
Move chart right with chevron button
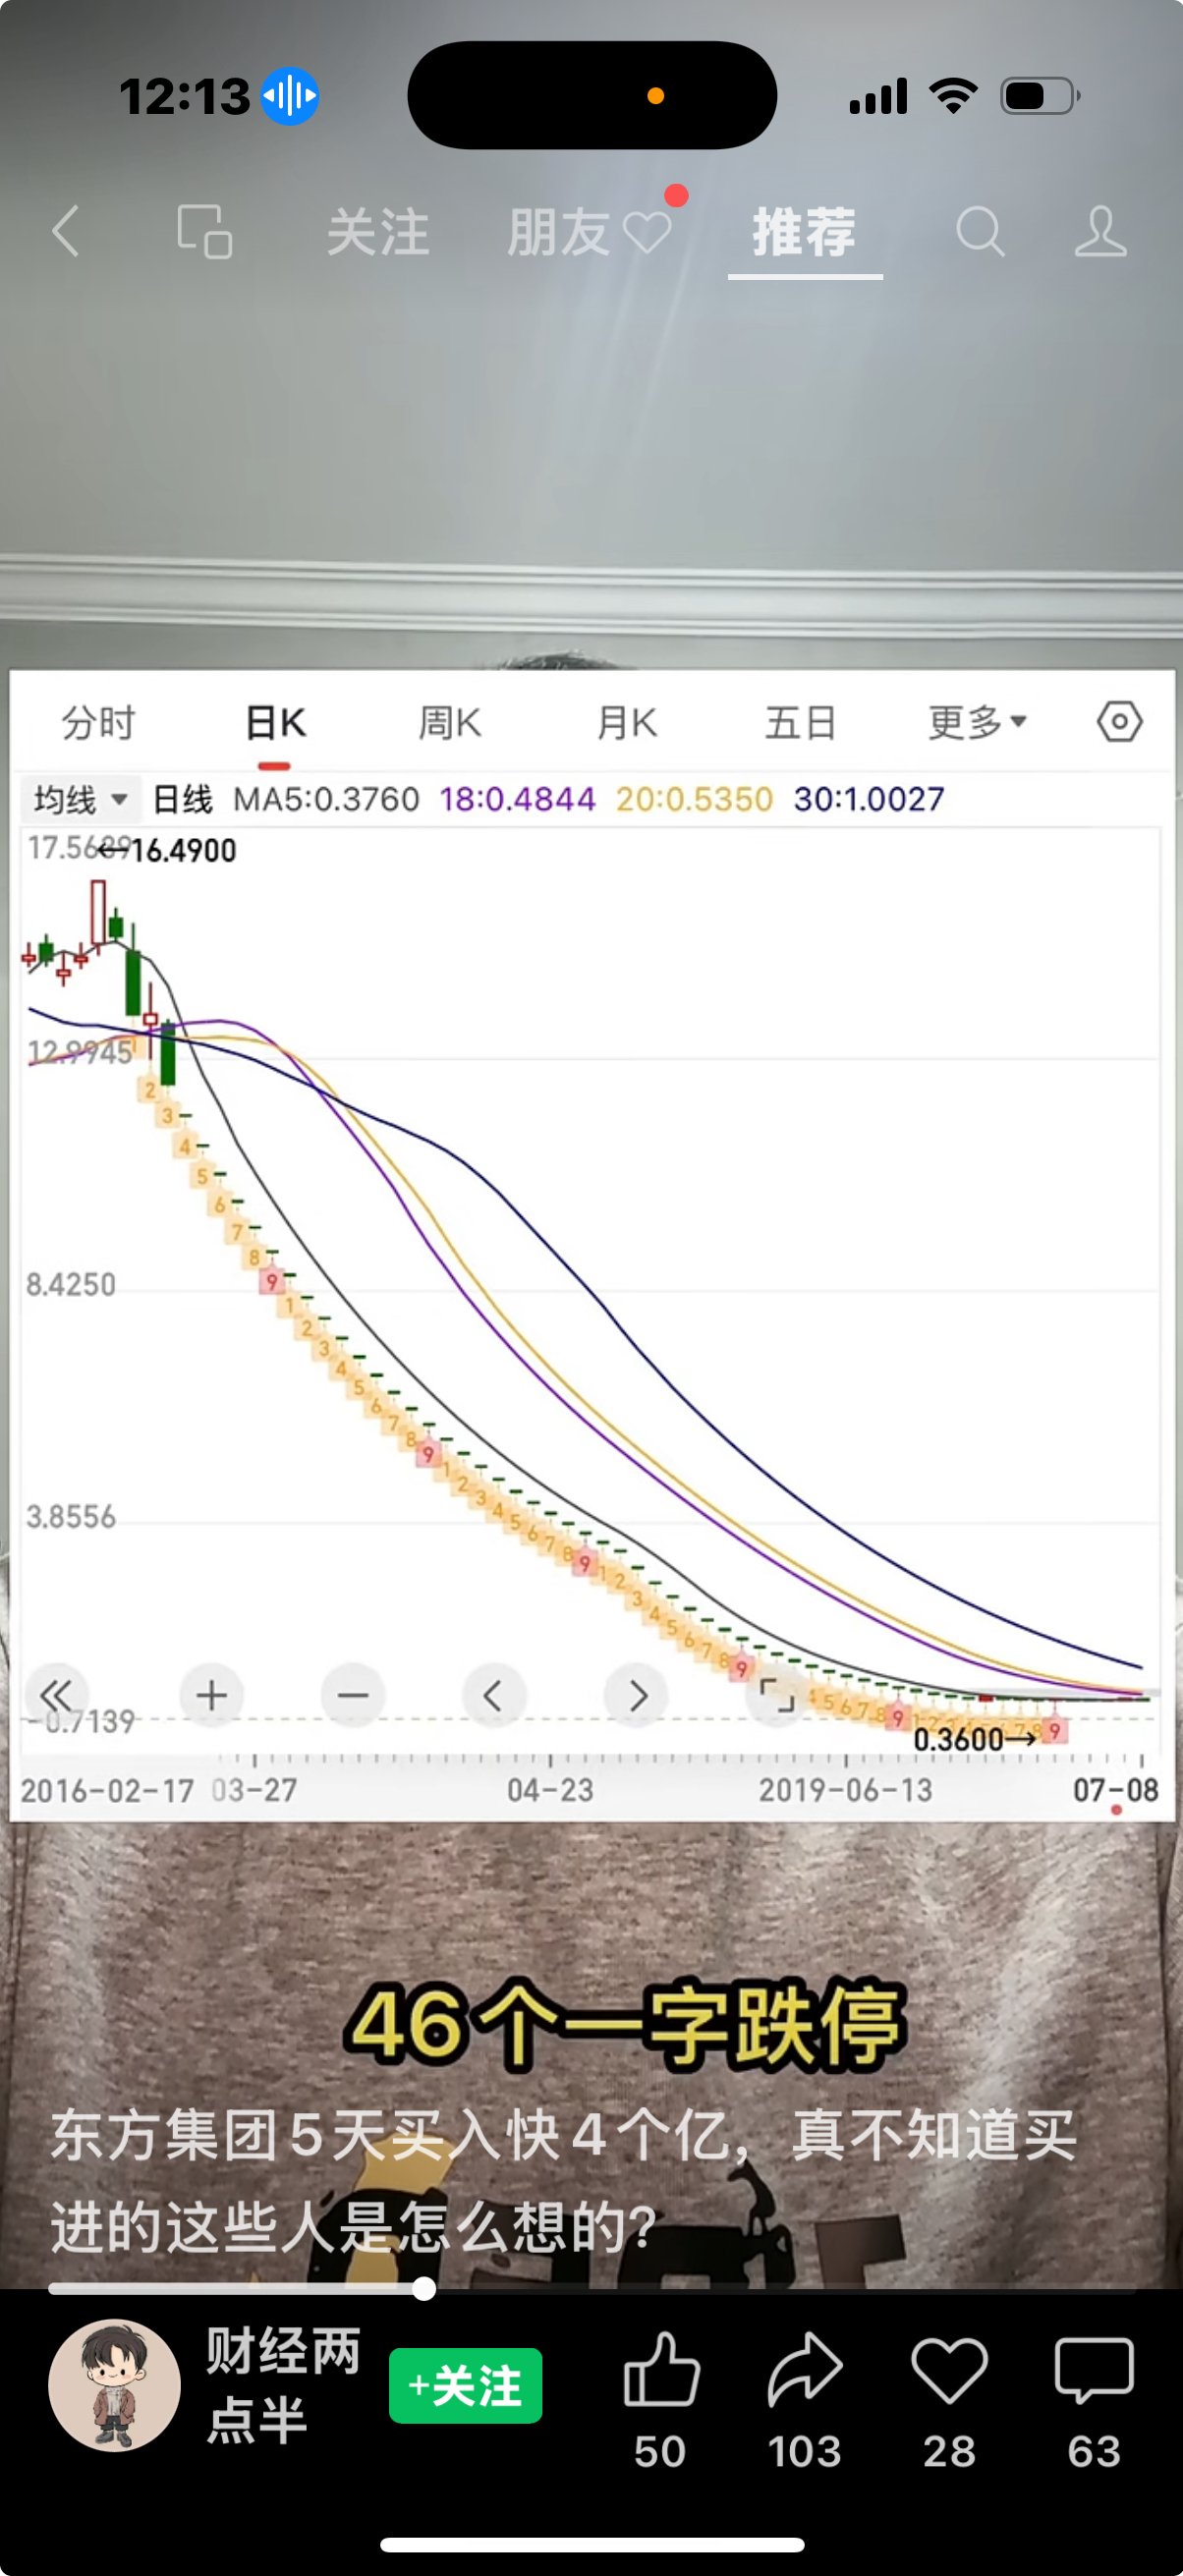636,1695
